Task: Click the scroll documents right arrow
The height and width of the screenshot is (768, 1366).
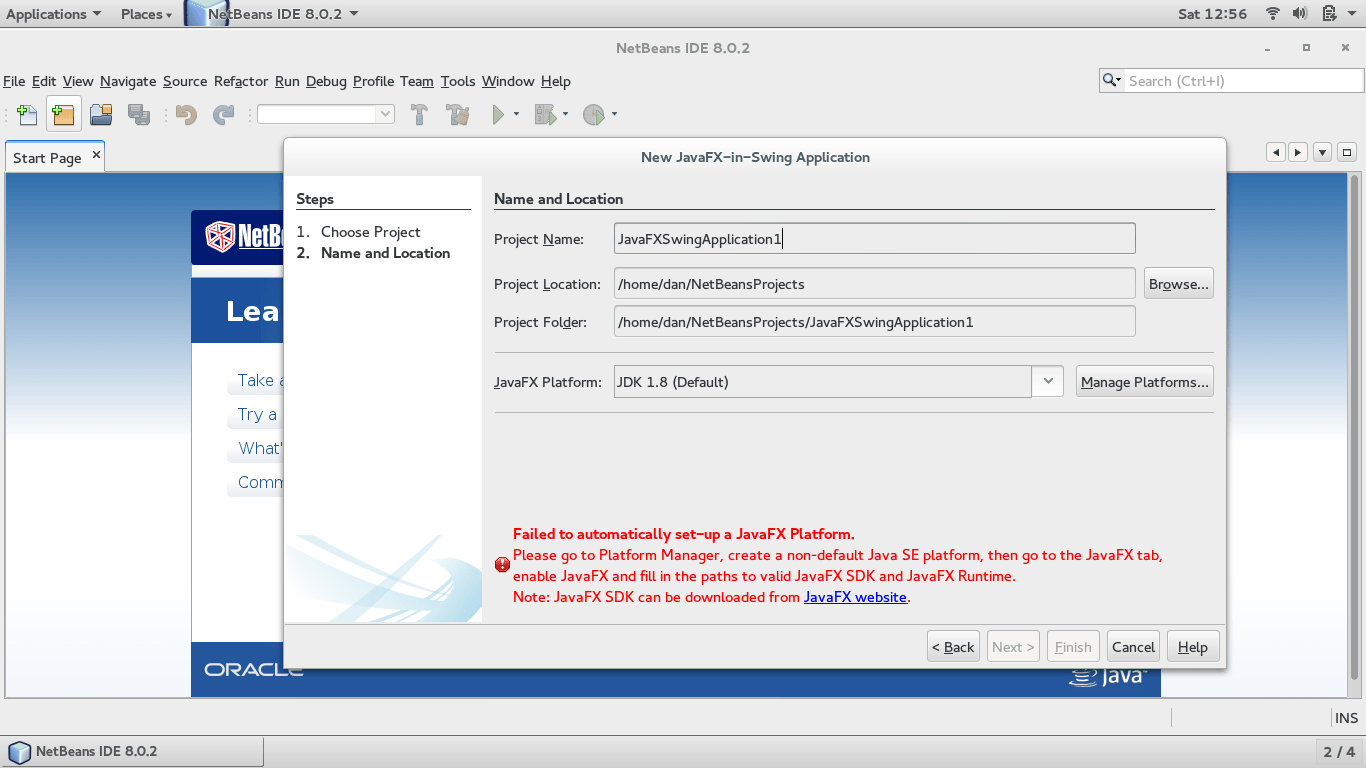Action: [1298, 152]
